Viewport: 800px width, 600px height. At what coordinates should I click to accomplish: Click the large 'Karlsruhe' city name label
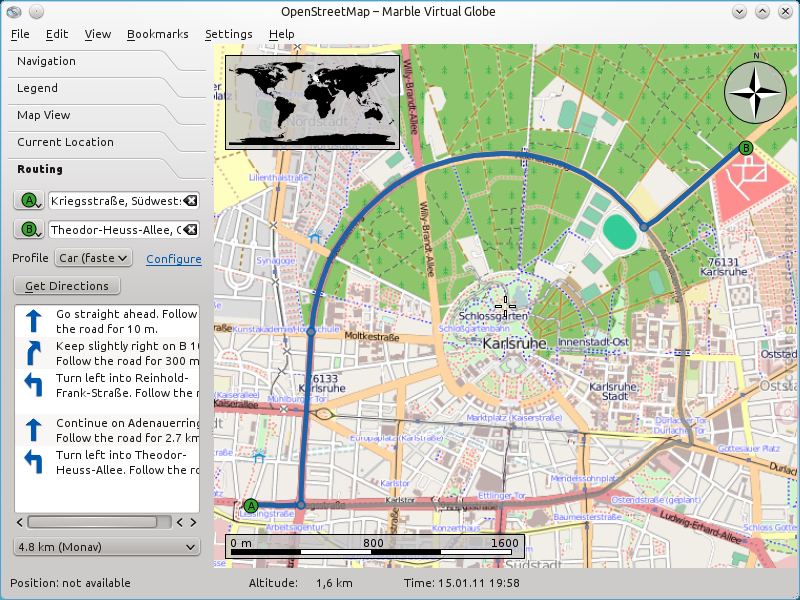click(514, 343)
